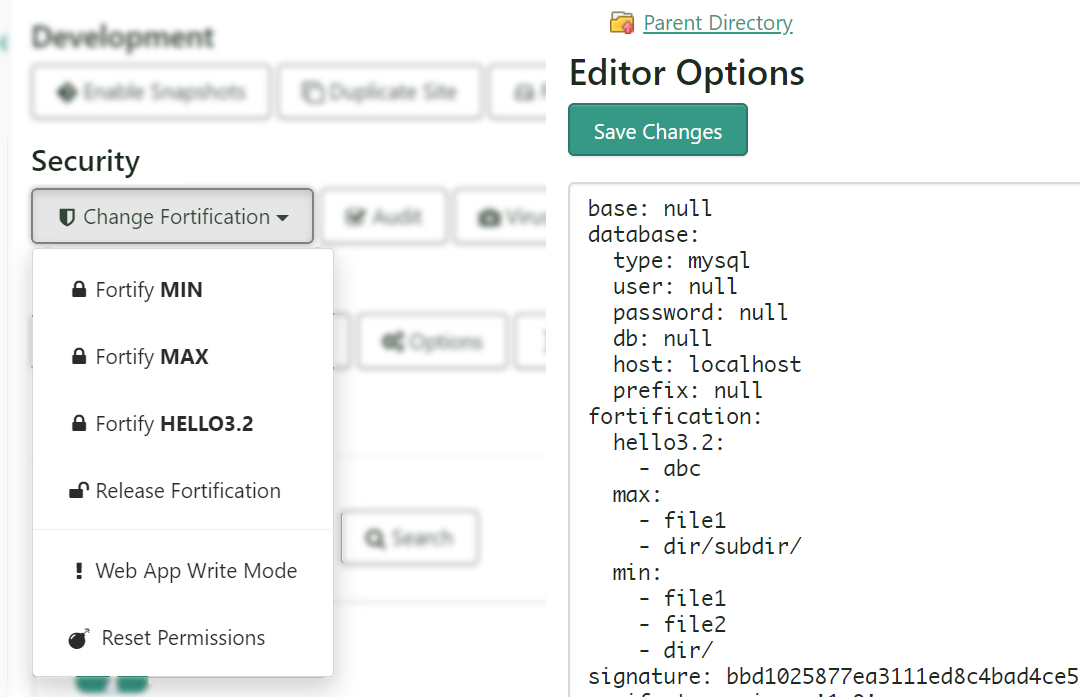Click the magnifier Search button

coord(409,538)
